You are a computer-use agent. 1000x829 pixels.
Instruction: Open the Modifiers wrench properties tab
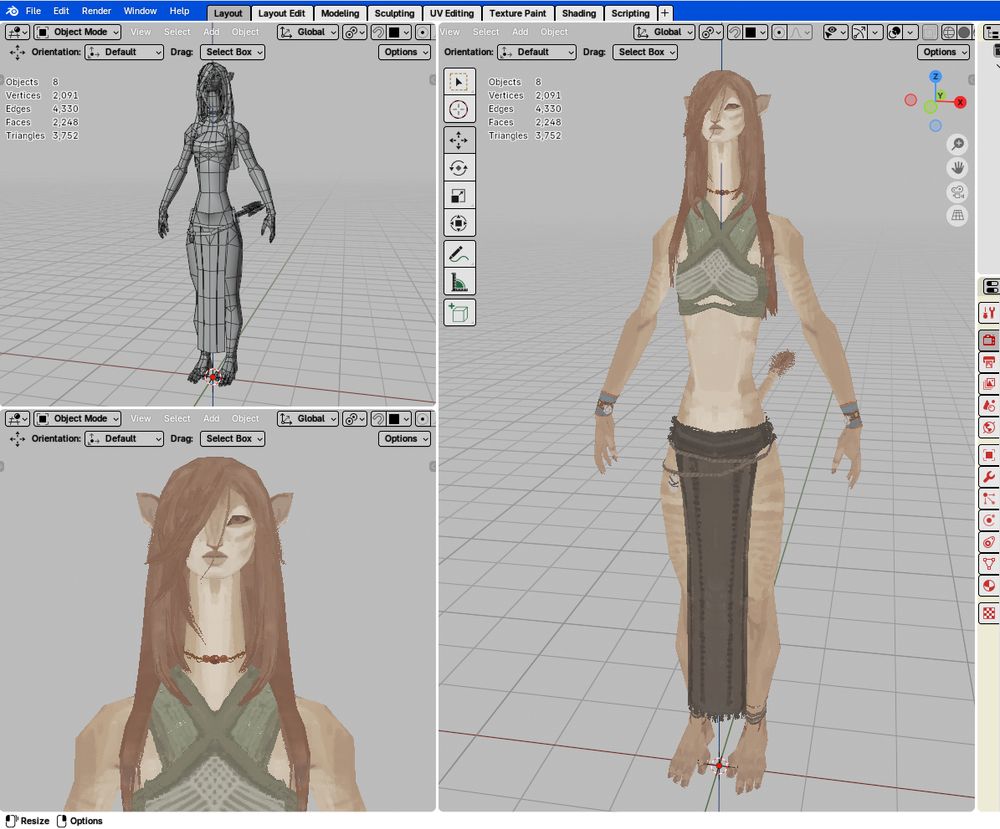point(989,476)
